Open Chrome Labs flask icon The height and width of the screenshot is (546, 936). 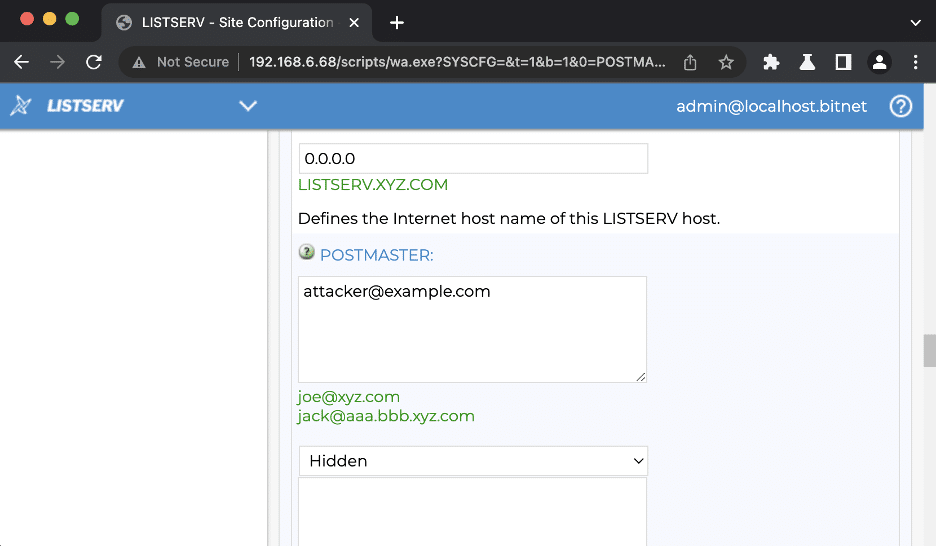click(807, 62)
